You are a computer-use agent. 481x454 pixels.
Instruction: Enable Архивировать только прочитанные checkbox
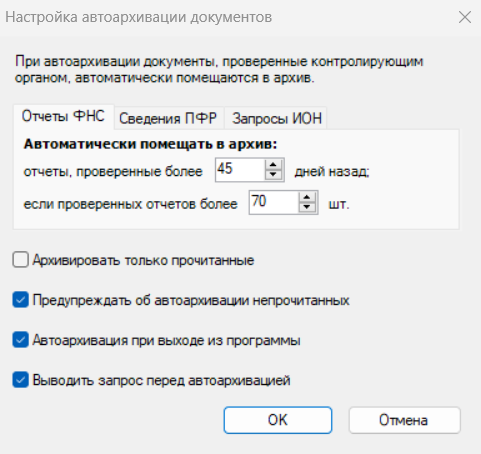tap(21, 260)
